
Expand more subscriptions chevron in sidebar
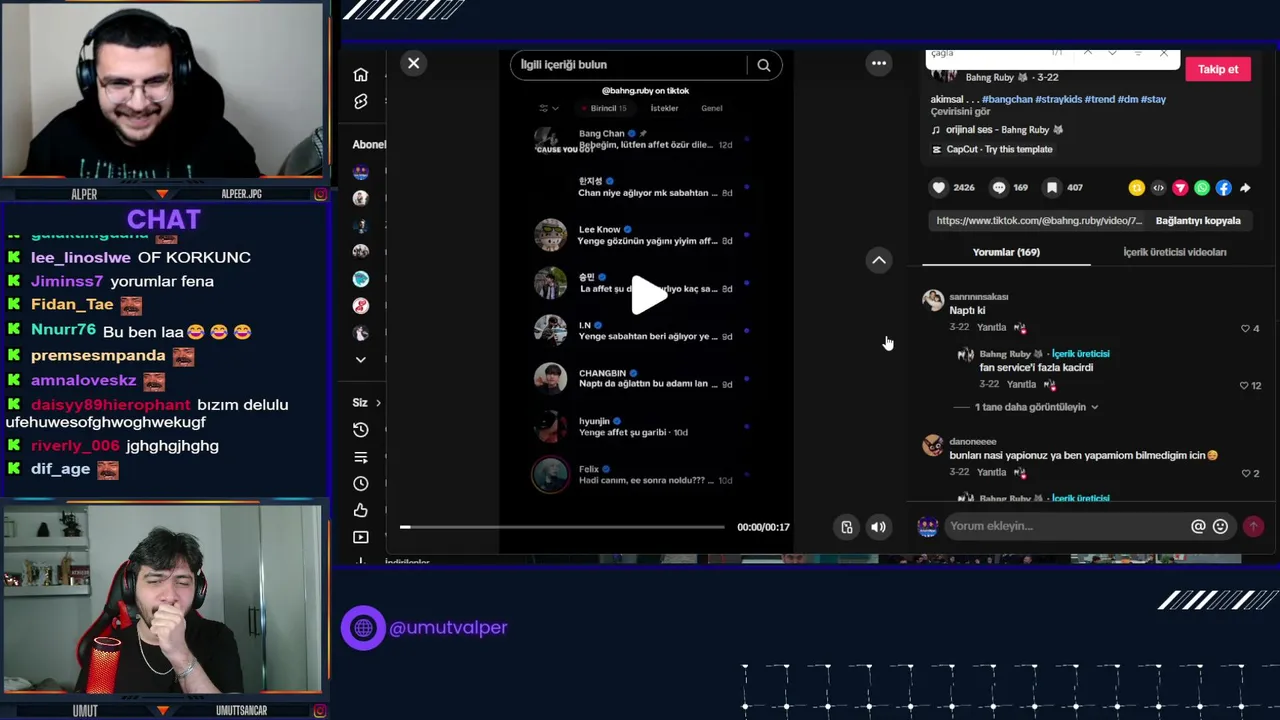[x=361, y=360]
